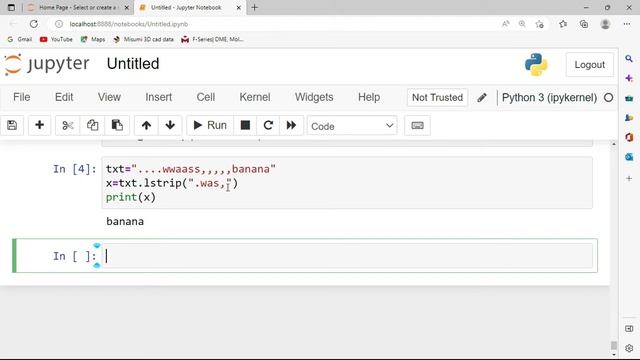This screenshot has height=360, width=640.
Task: Add a sidebar app with plus icon
Action: tap(629, 178)
